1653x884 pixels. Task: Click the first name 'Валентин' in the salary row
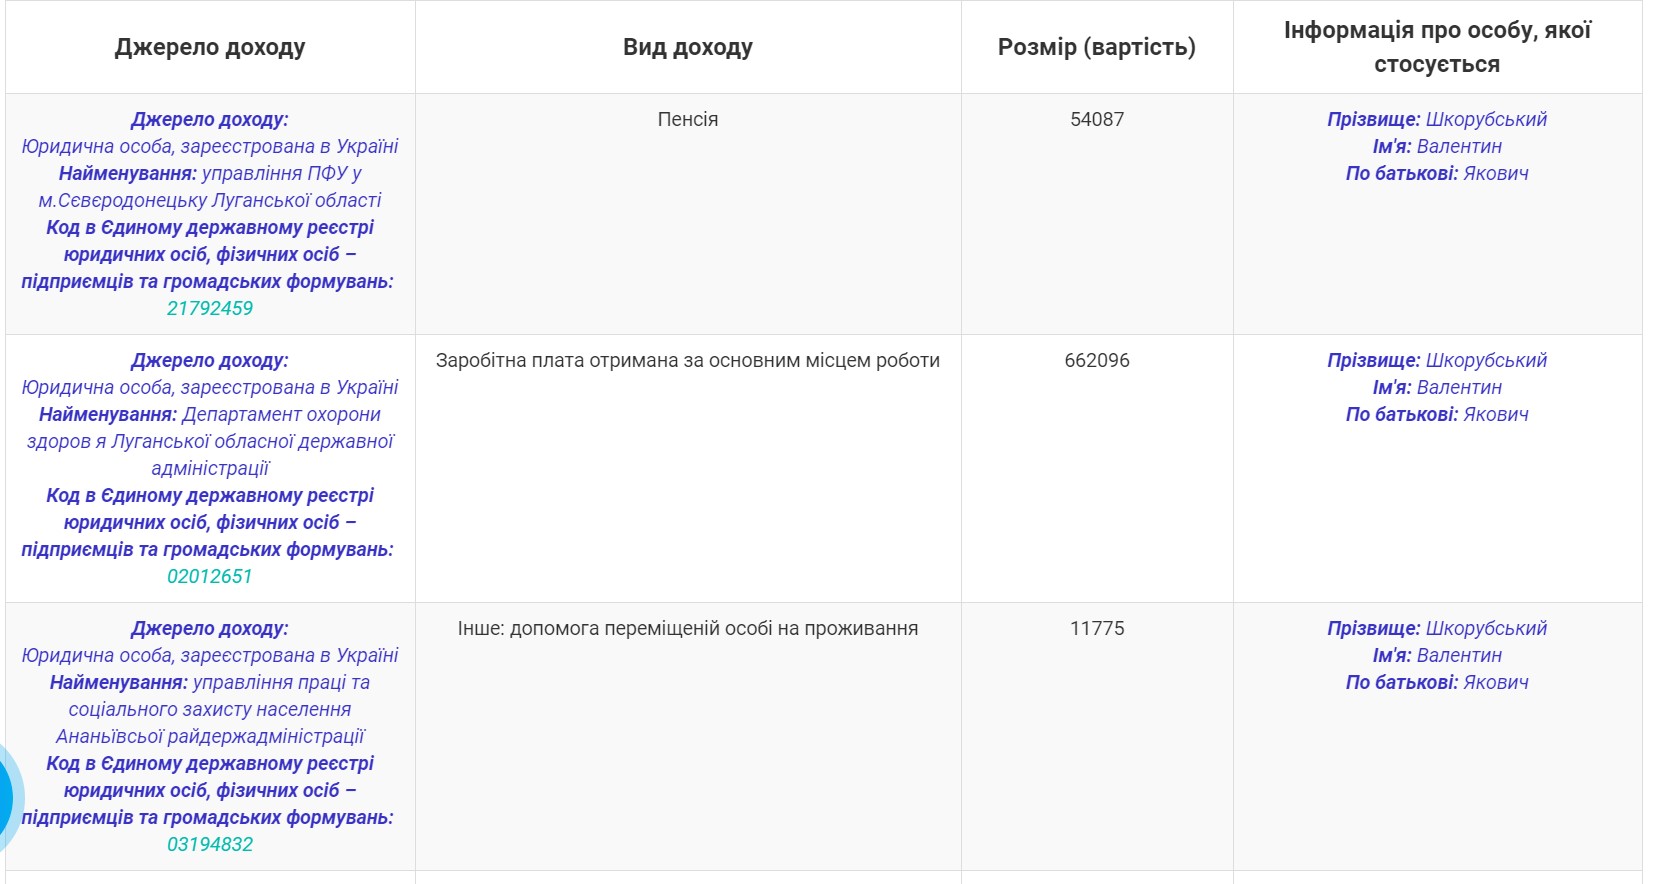tap(1459, 387)
